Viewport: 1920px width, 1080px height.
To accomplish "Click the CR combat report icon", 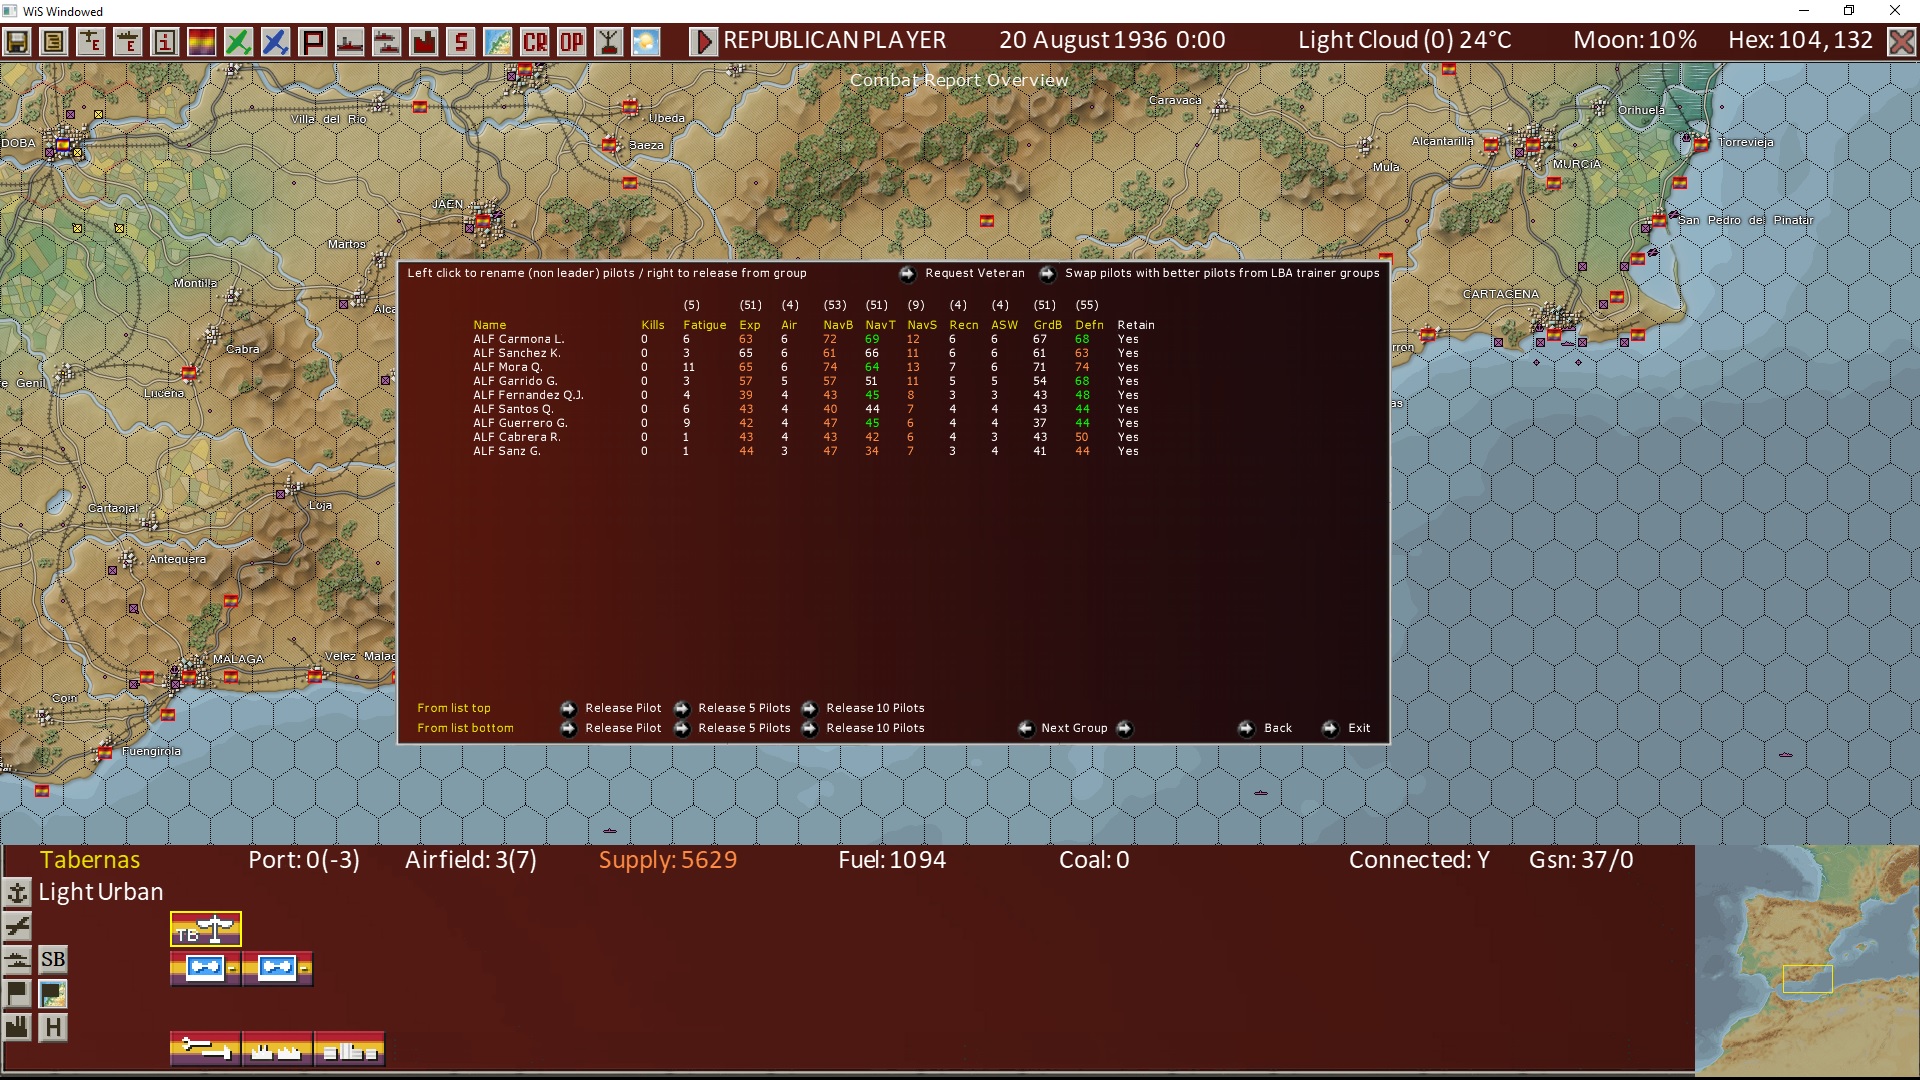I will pos(535,41).
